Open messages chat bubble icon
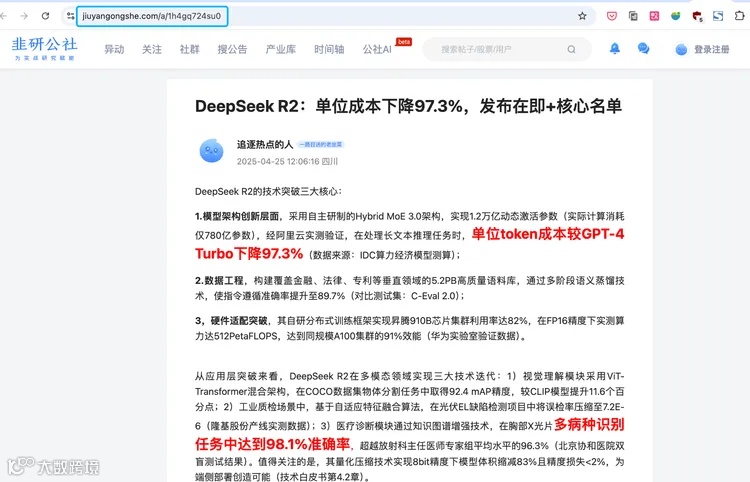 [x=643, y=48]
